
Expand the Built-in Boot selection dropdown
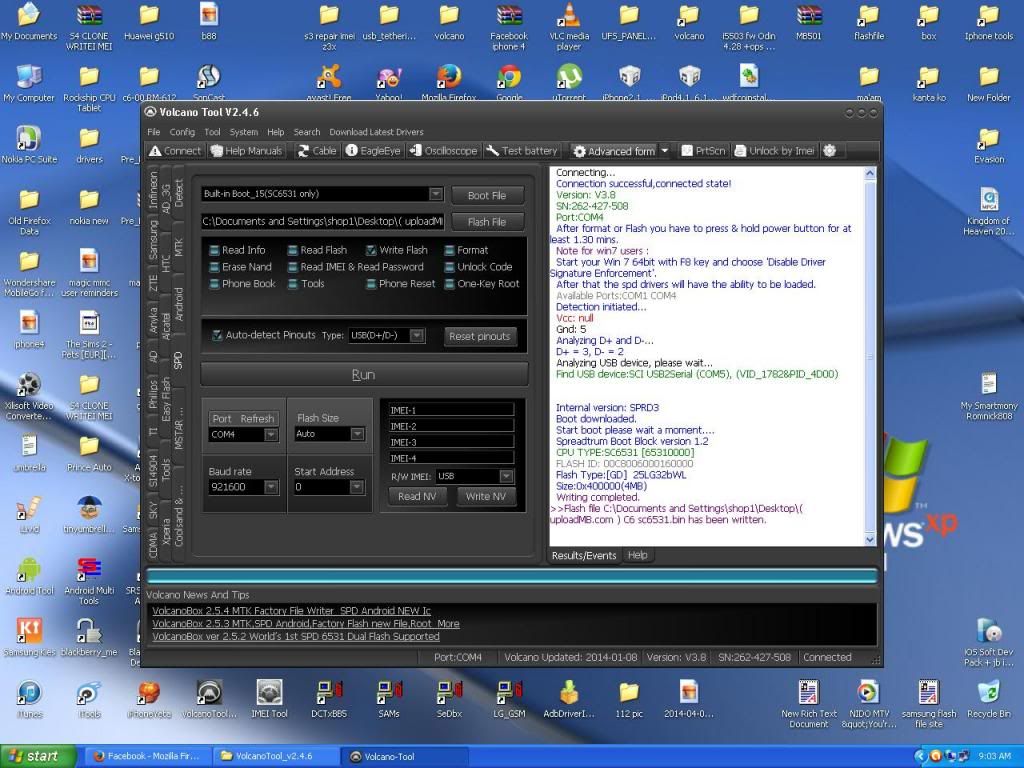435,194
